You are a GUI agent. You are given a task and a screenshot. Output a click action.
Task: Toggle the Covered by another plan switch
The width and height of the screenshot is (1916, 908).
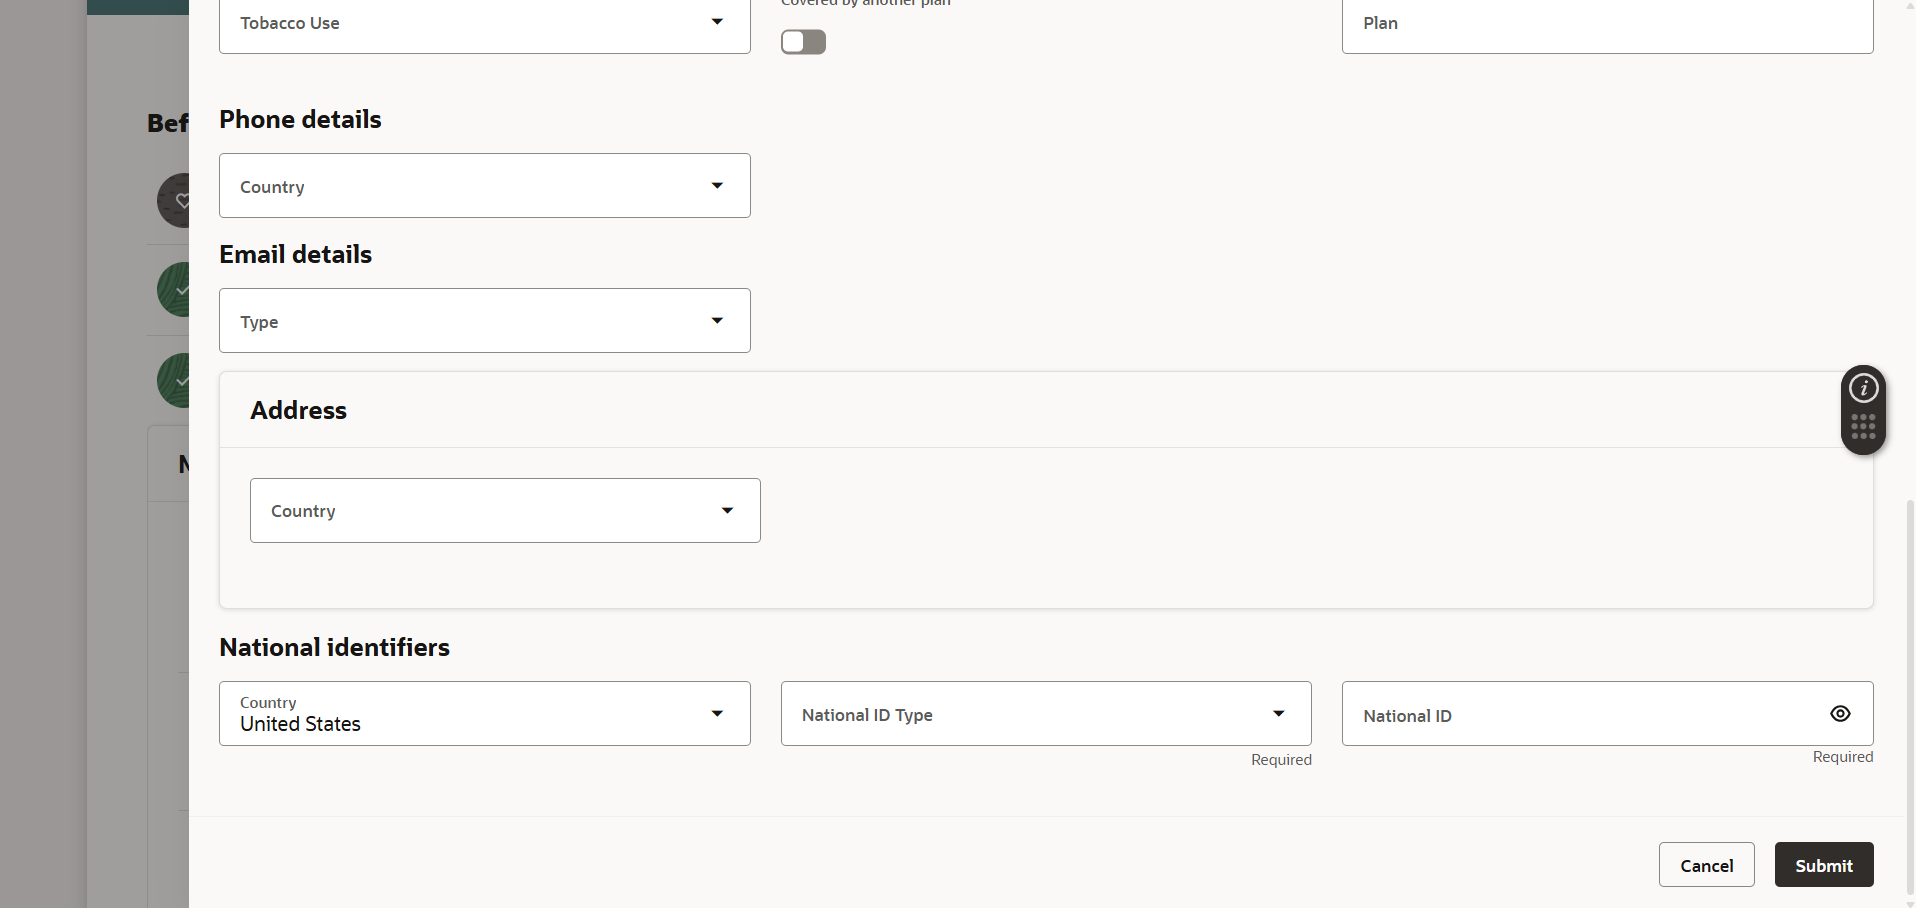coord(803,42)
